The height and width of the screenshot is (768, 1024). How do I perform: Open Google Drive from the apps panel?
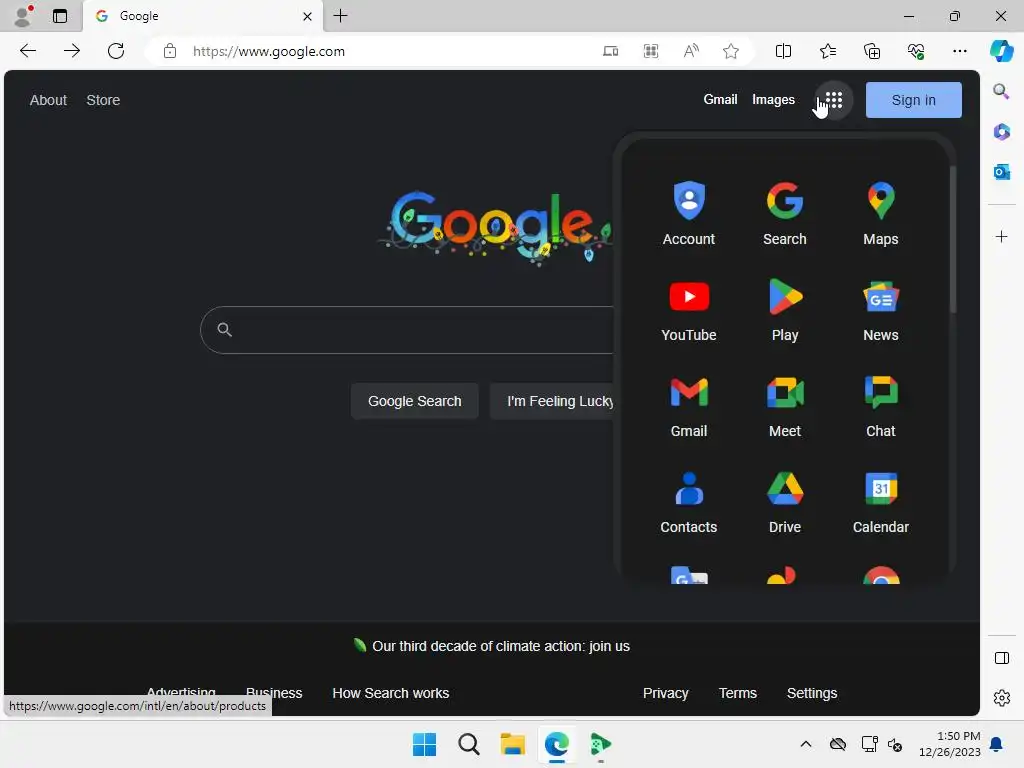(x=784, y=501)
